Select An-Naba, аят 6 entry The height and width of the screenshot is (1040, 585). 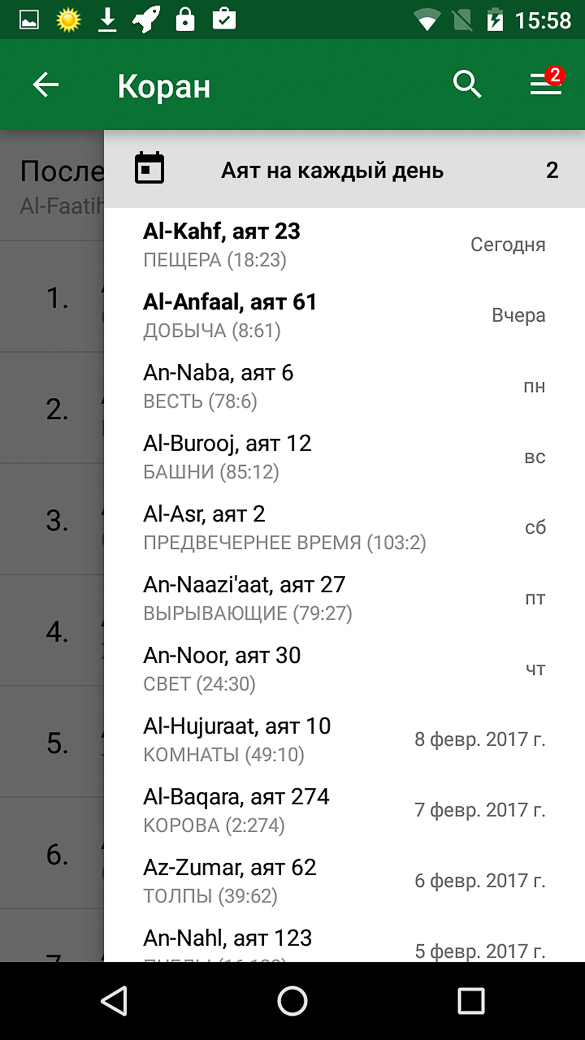pyautogui.click(x=344, y=386)
